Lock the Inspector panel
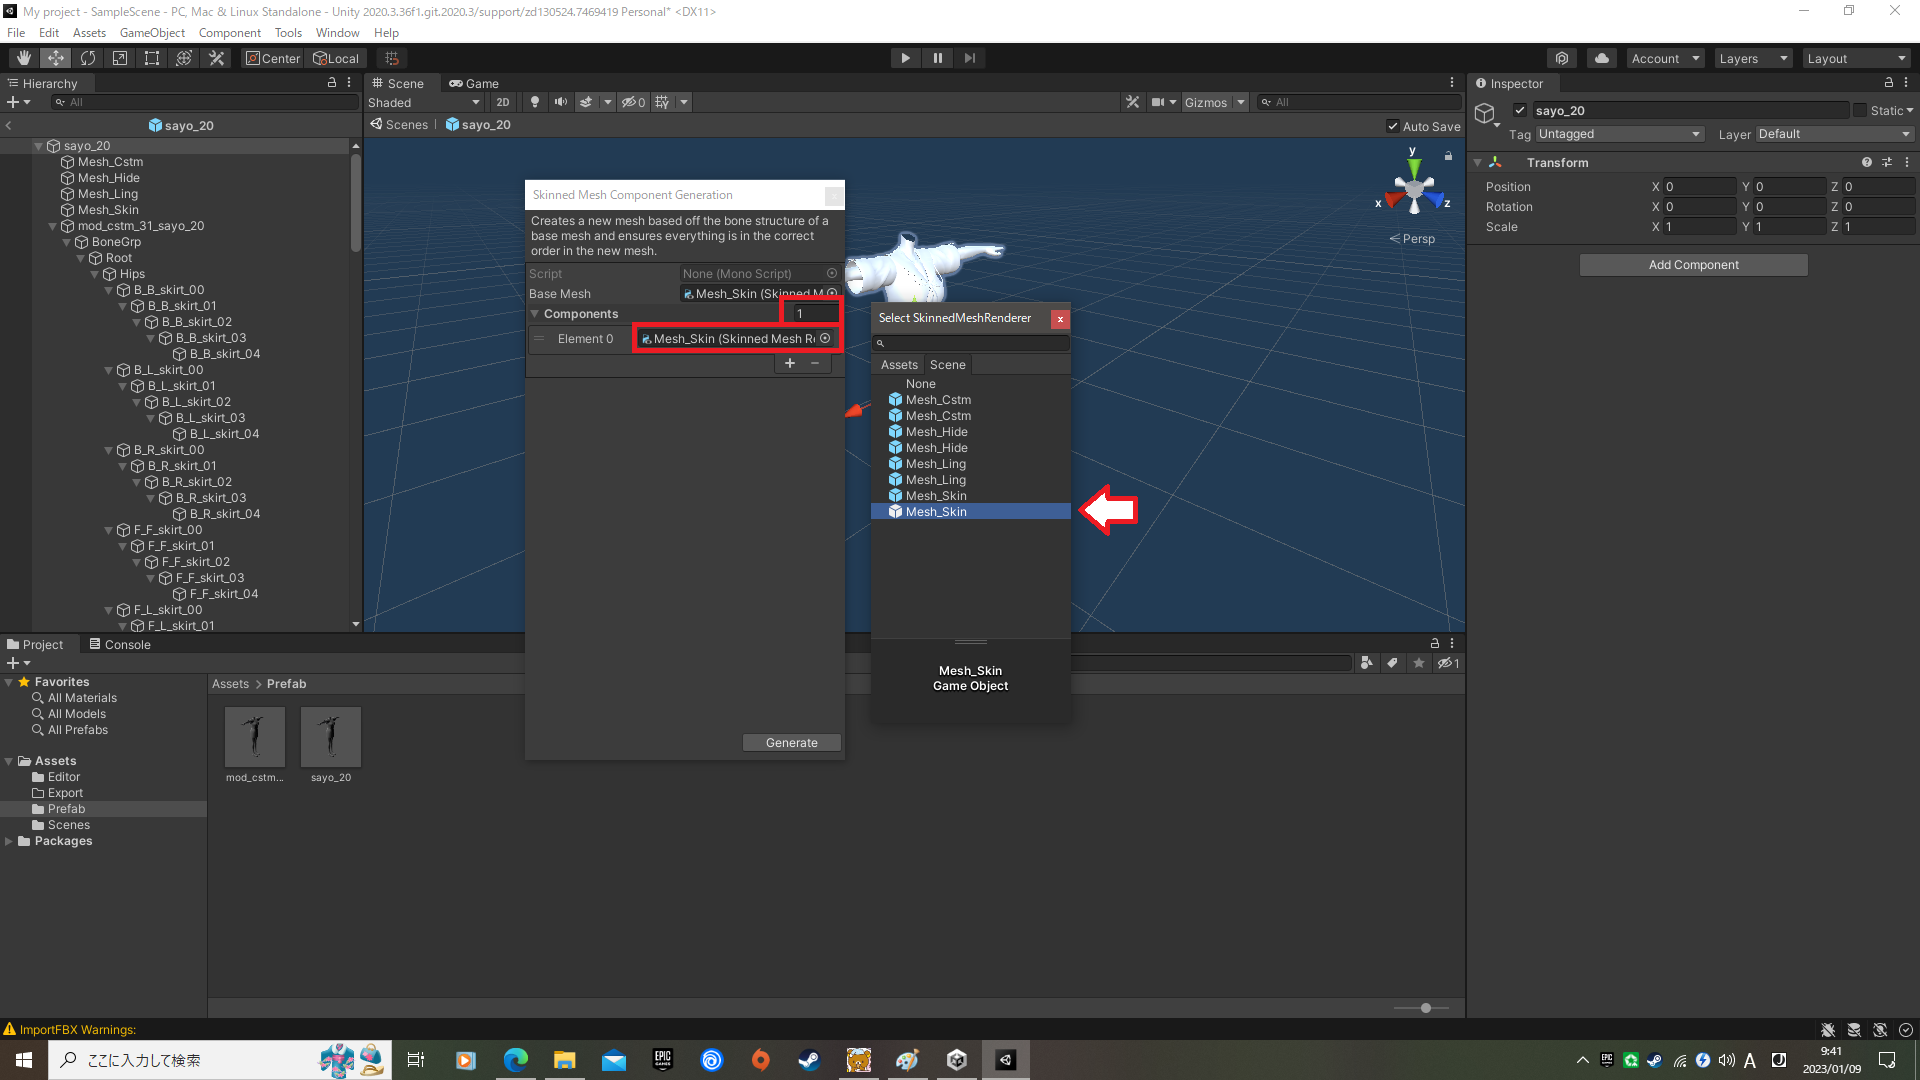Screen dimensions: 1920x1080 1889,83
